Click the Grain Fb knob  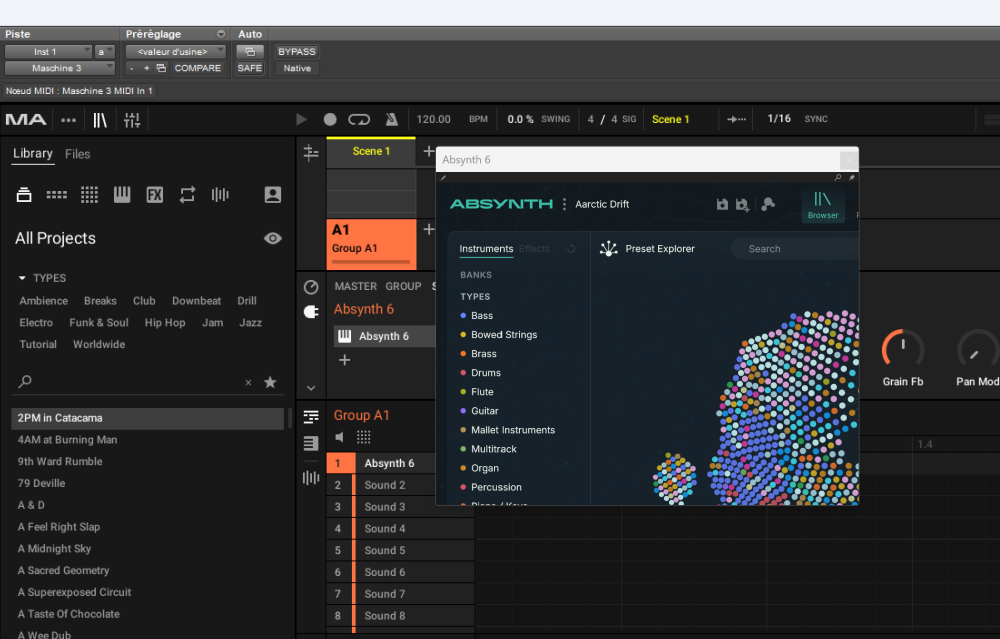tap(902, 349)
